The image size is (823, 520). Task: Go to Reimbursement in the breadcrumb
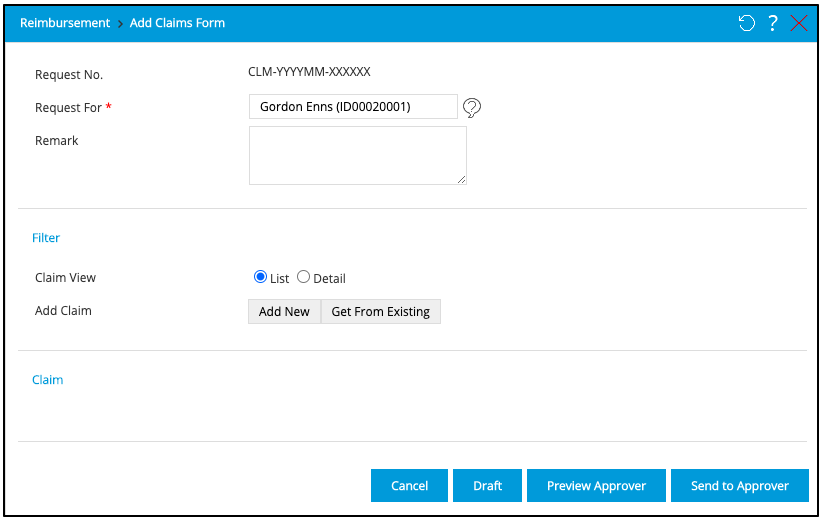click(x=65, y=23)
